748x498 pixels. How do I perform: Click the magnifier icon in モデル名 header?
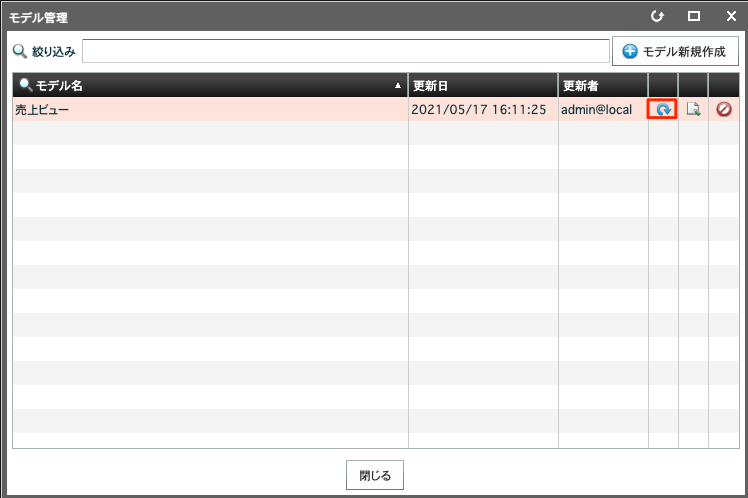click(25, 85)
